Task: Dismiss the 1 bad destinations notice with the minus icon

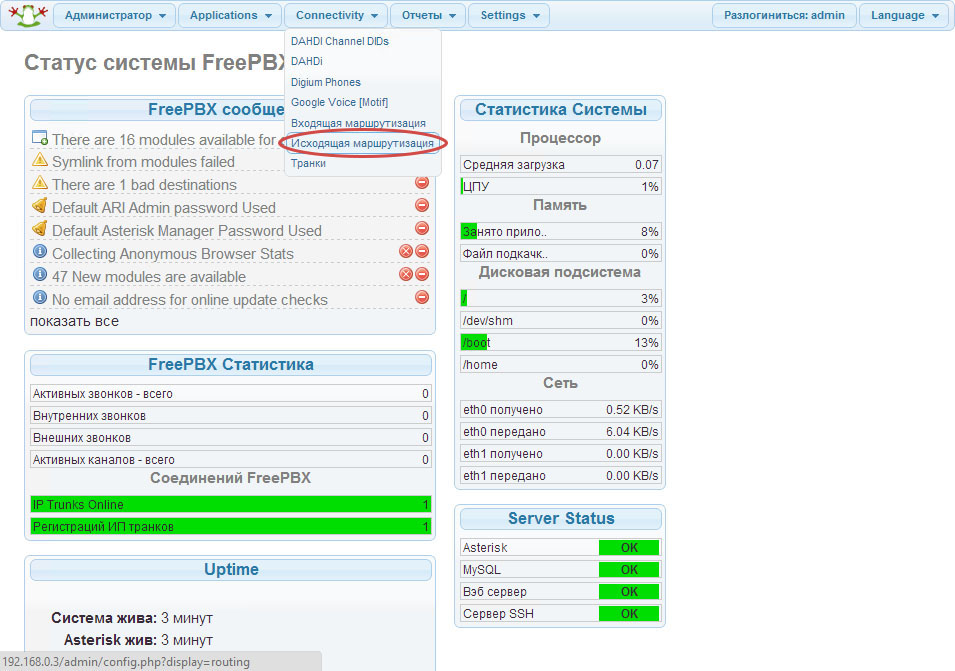Action: point(422,182)
